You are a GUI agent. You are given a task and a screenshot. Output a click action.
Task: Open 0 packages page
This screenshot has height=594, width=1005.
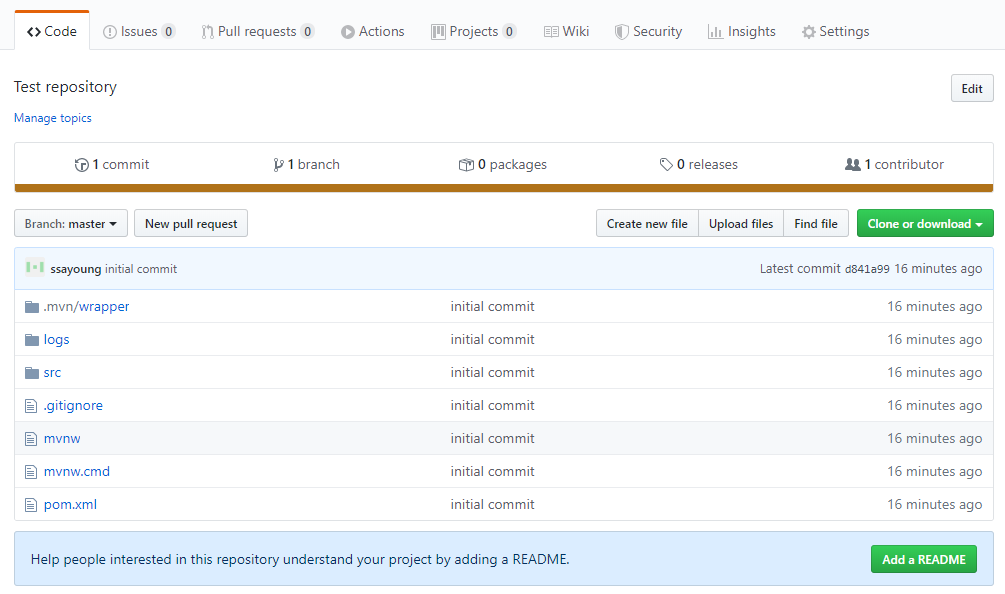pos(503,165)
